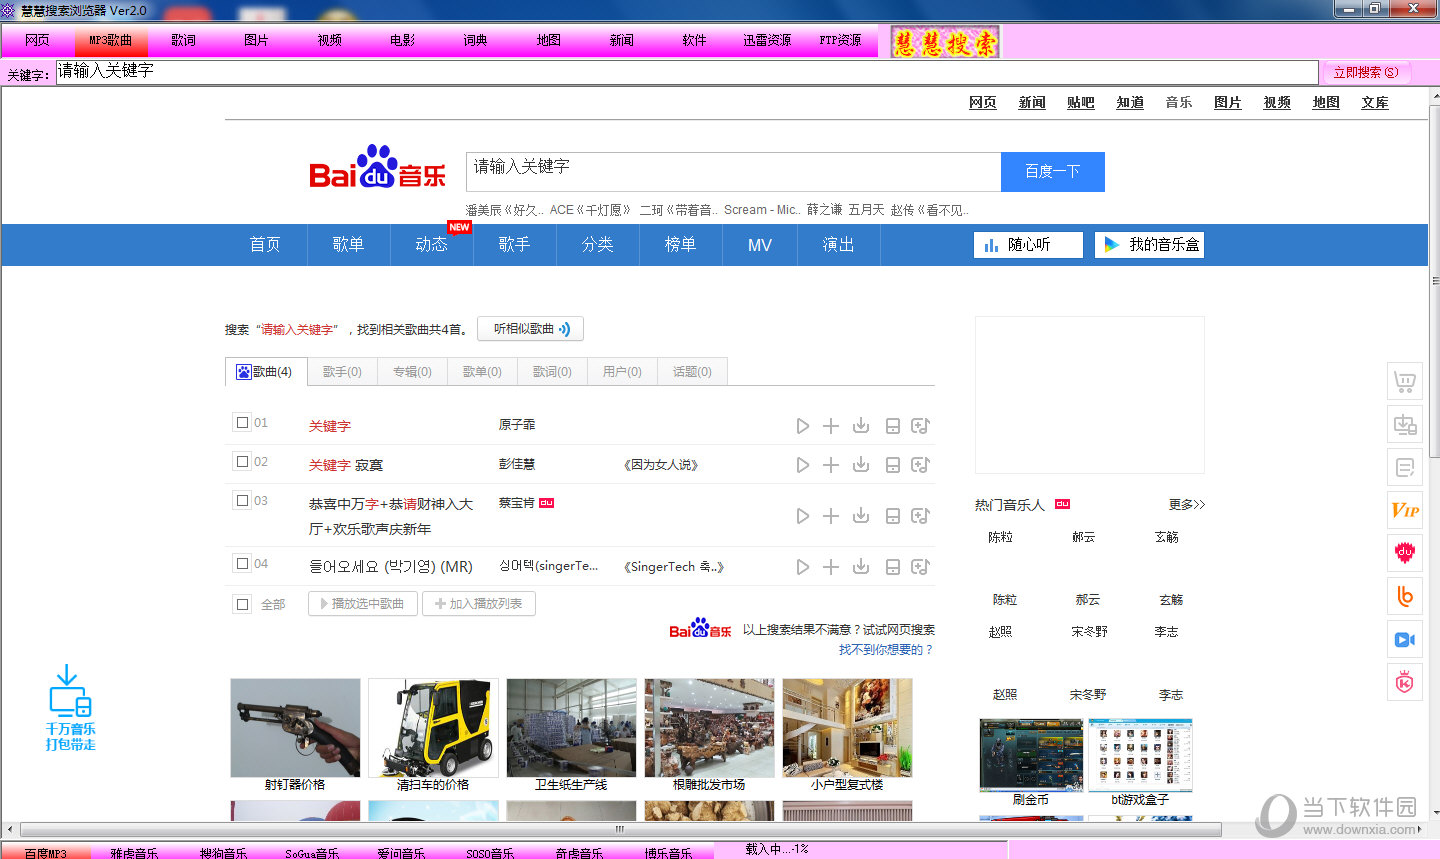Click send-to-phone icon for song 02
Screen dimensions: 1440x859
point(892,465)
